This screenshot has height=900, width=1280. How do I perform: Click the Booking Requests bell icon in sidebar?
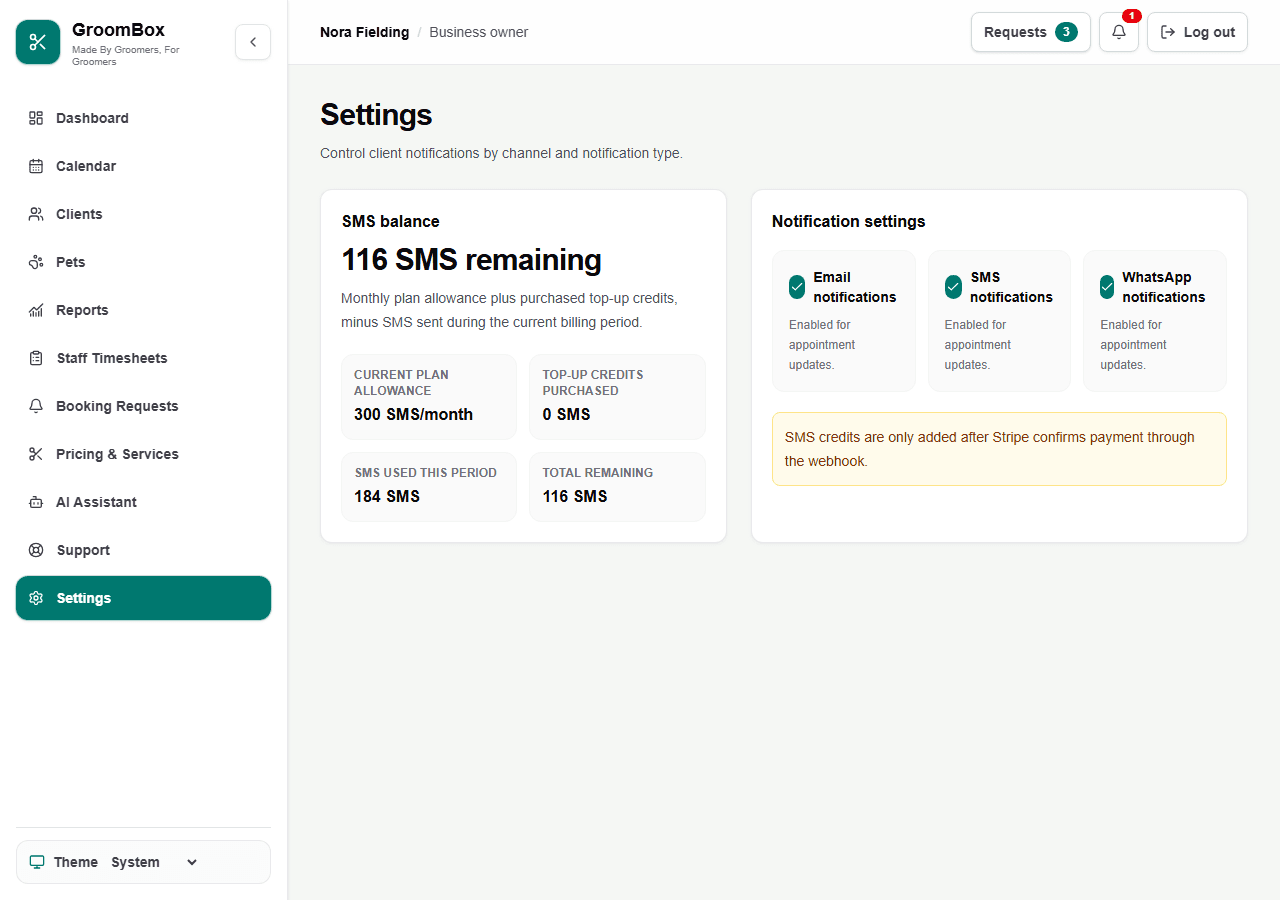(36, 406)
